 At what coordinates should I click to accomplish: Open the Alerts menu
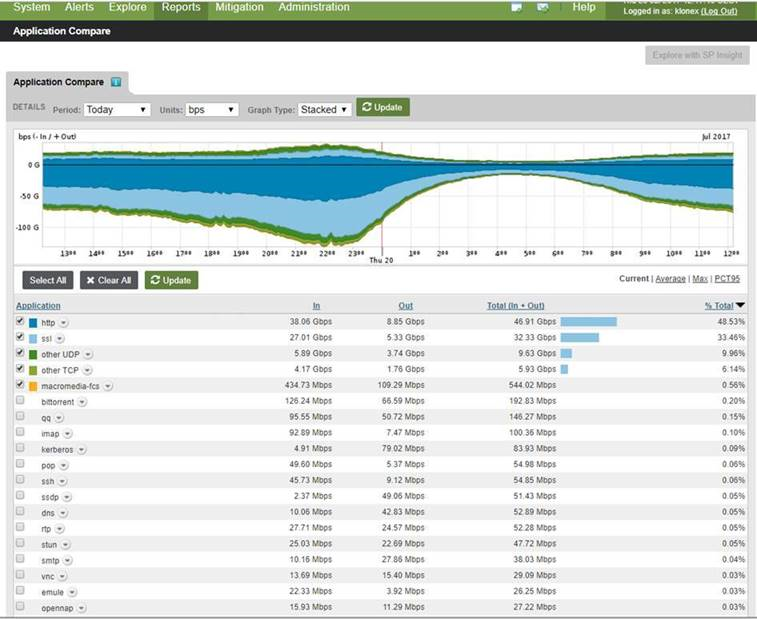[x=80, y=8]
